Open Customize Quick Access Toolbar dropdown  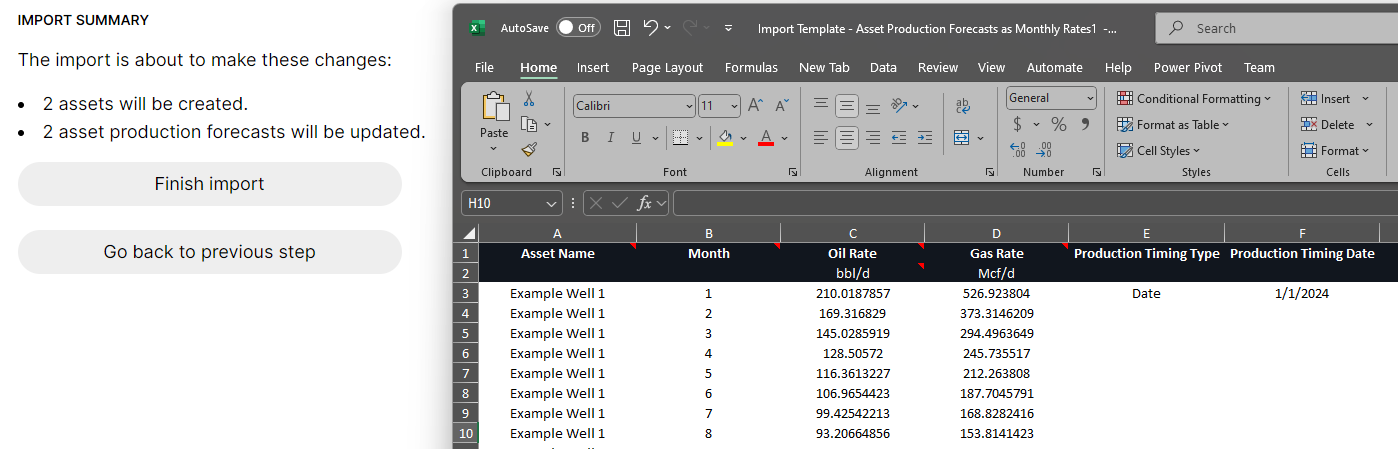(x=728, y=28)
